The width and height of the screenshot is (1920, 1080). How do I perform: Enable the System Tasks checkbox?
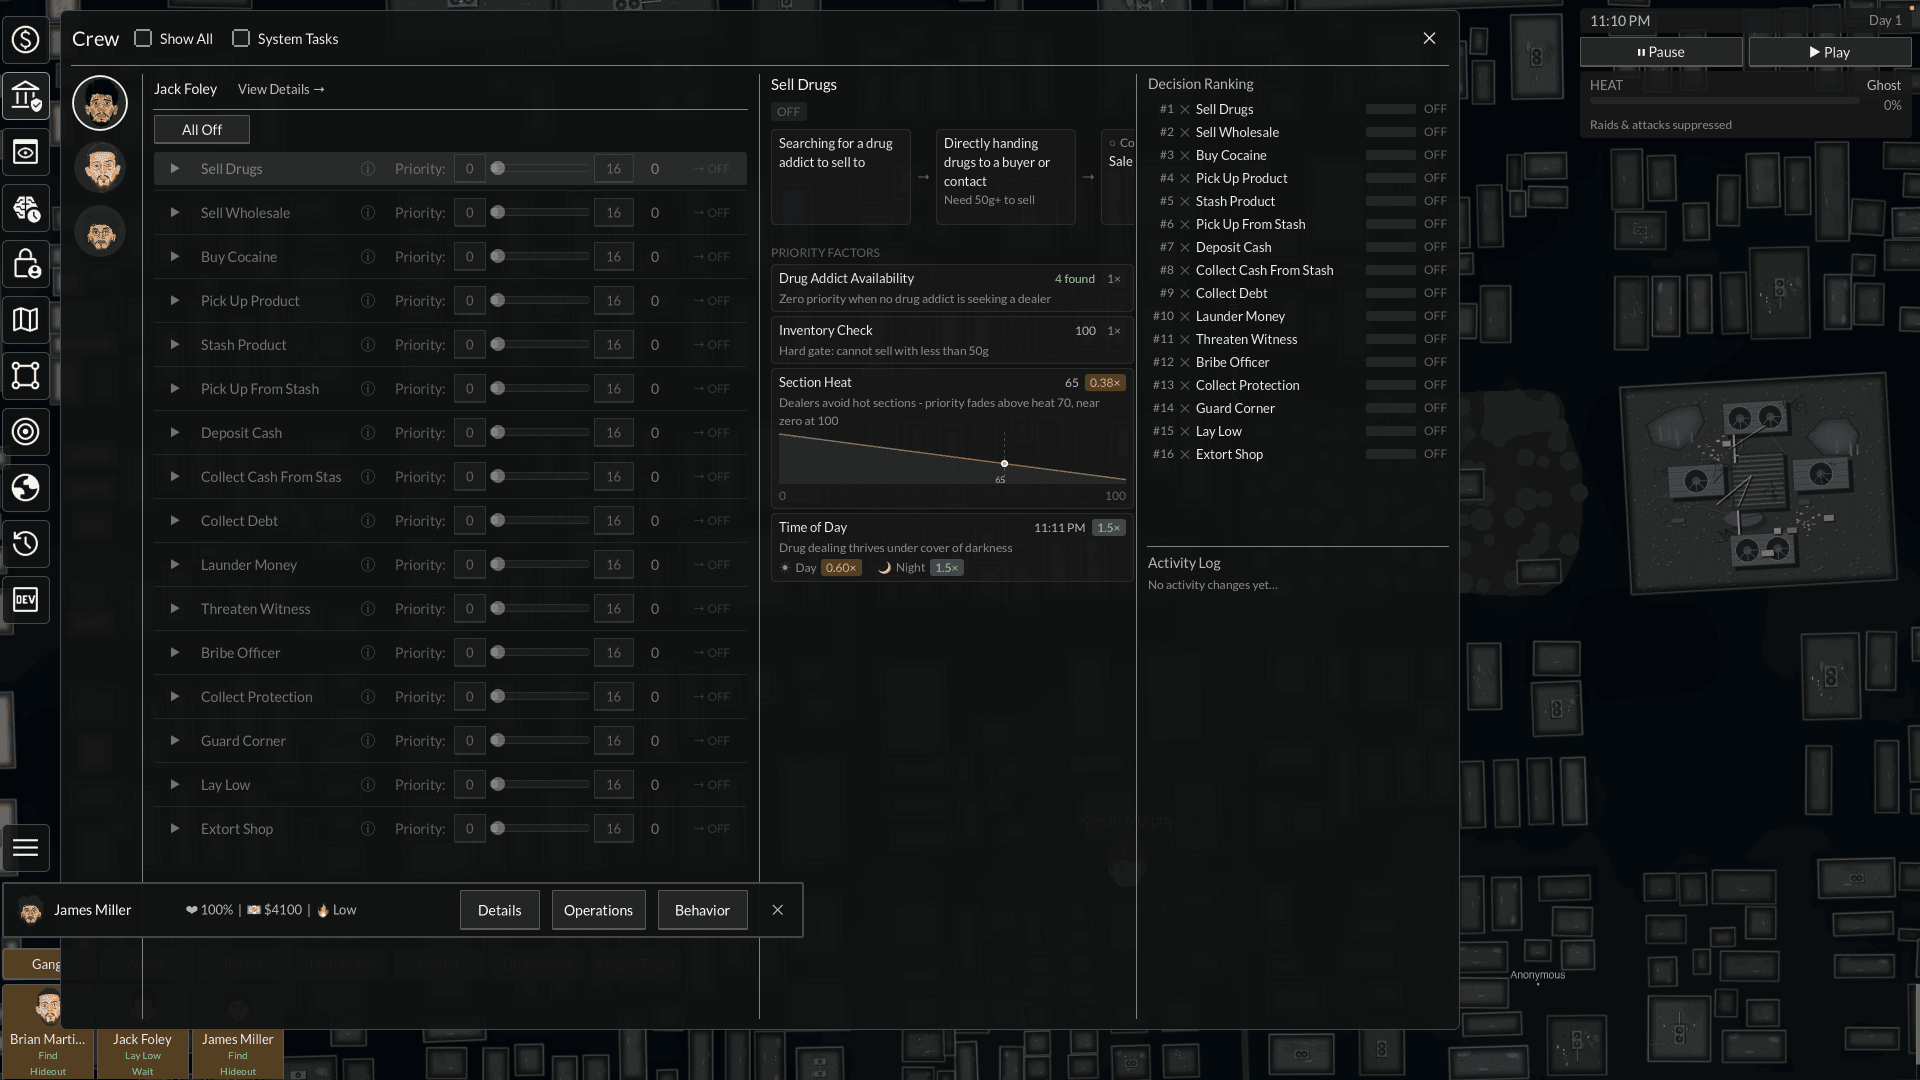click(241, 38)
